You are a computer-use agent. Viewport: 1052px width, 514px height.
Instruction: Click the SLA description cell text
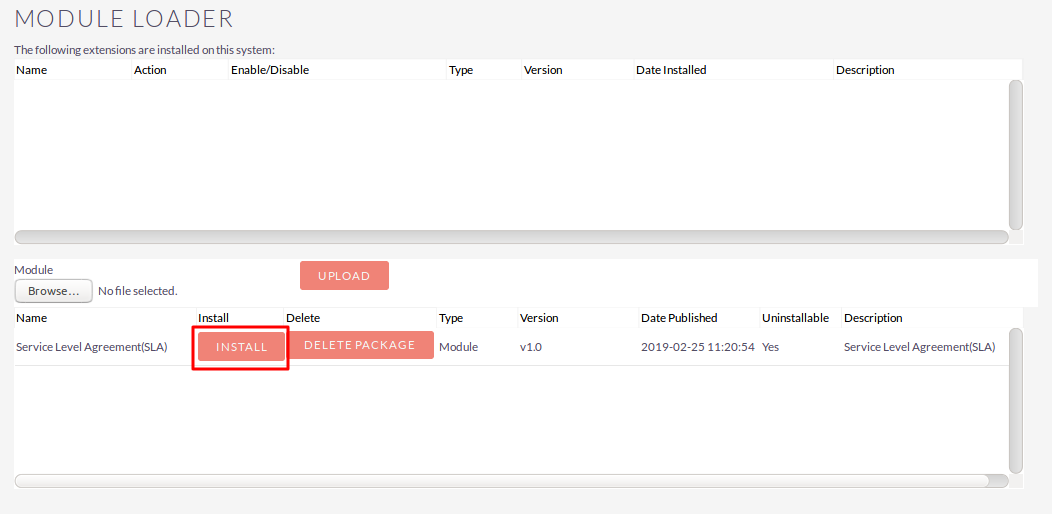coord(919,347)
